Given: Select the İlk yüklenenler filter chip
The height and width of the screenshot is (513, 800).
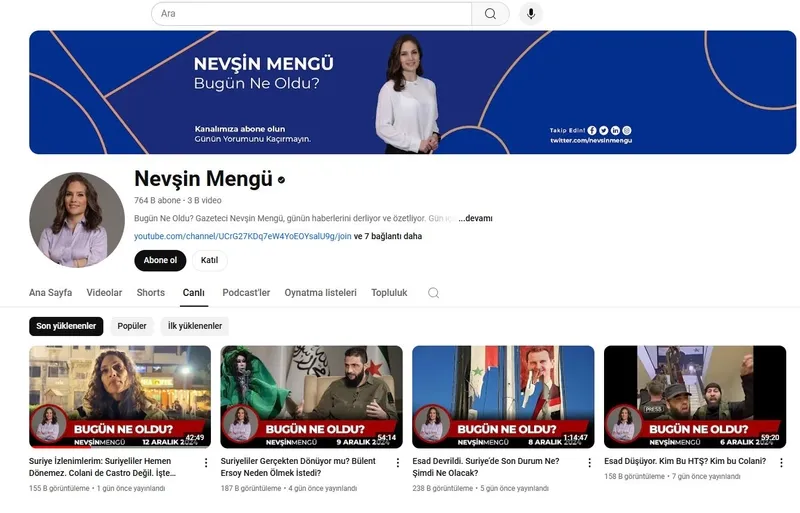Looking at the screenshot, I should pyautogui.click(x=194, y=326).
